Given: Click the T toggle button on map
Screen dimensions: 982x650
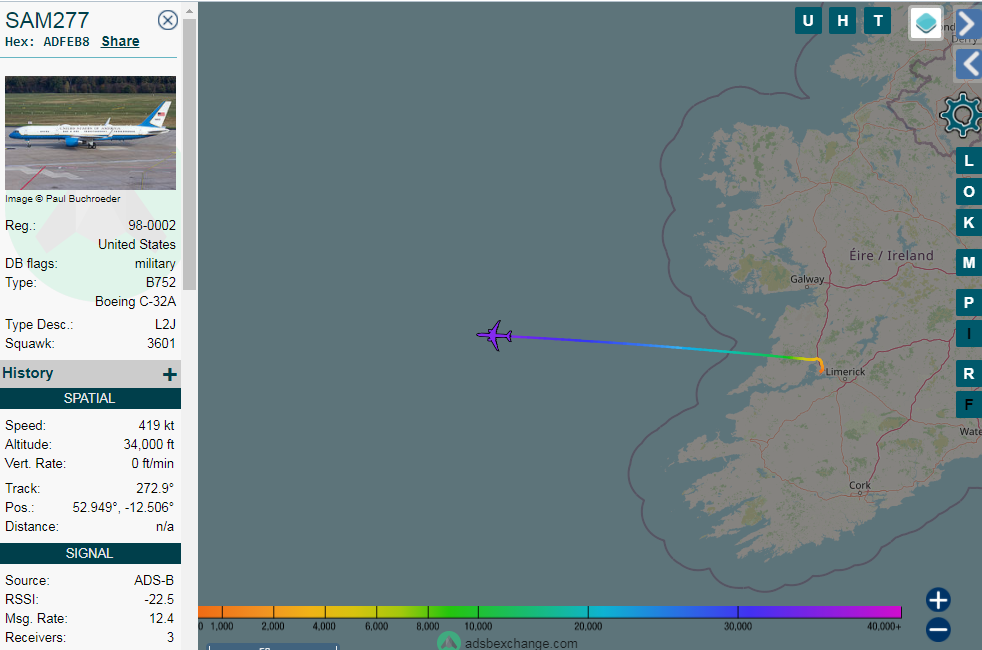Looking at the screenshot, I should click(x=877, y=21).
